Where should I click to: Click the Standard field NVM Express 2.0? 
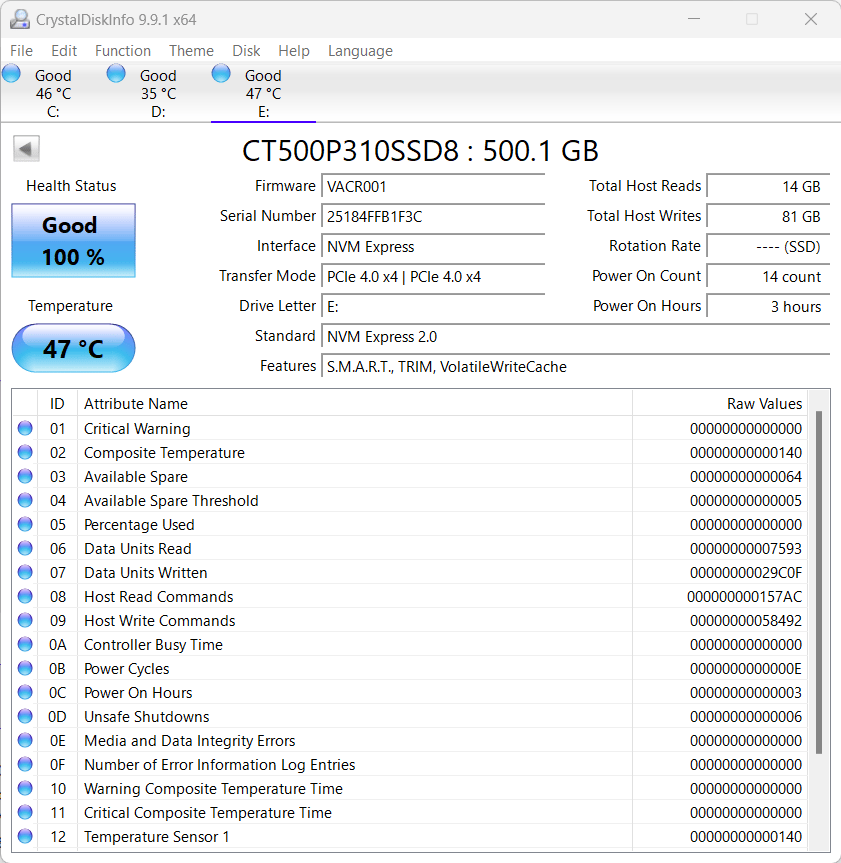click(576, 336)
